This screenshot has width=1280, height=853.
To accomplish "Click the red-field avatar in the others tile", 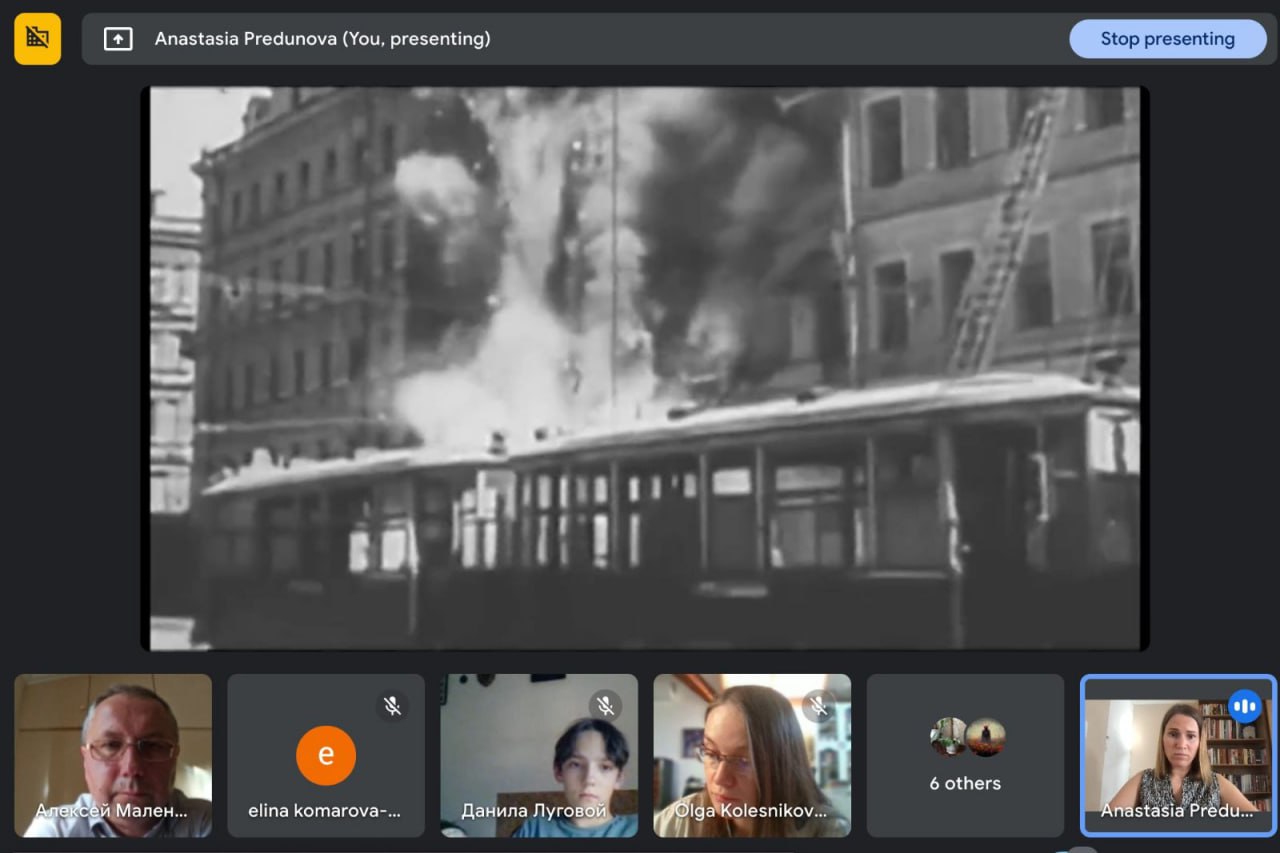I will (984, 737).
